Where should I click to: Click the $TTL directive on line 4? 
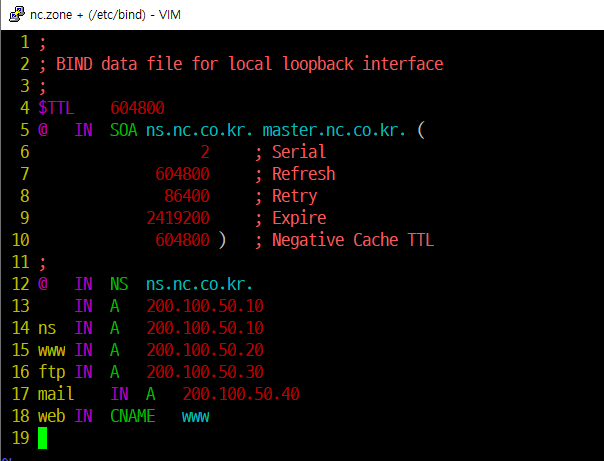point(56,108)
